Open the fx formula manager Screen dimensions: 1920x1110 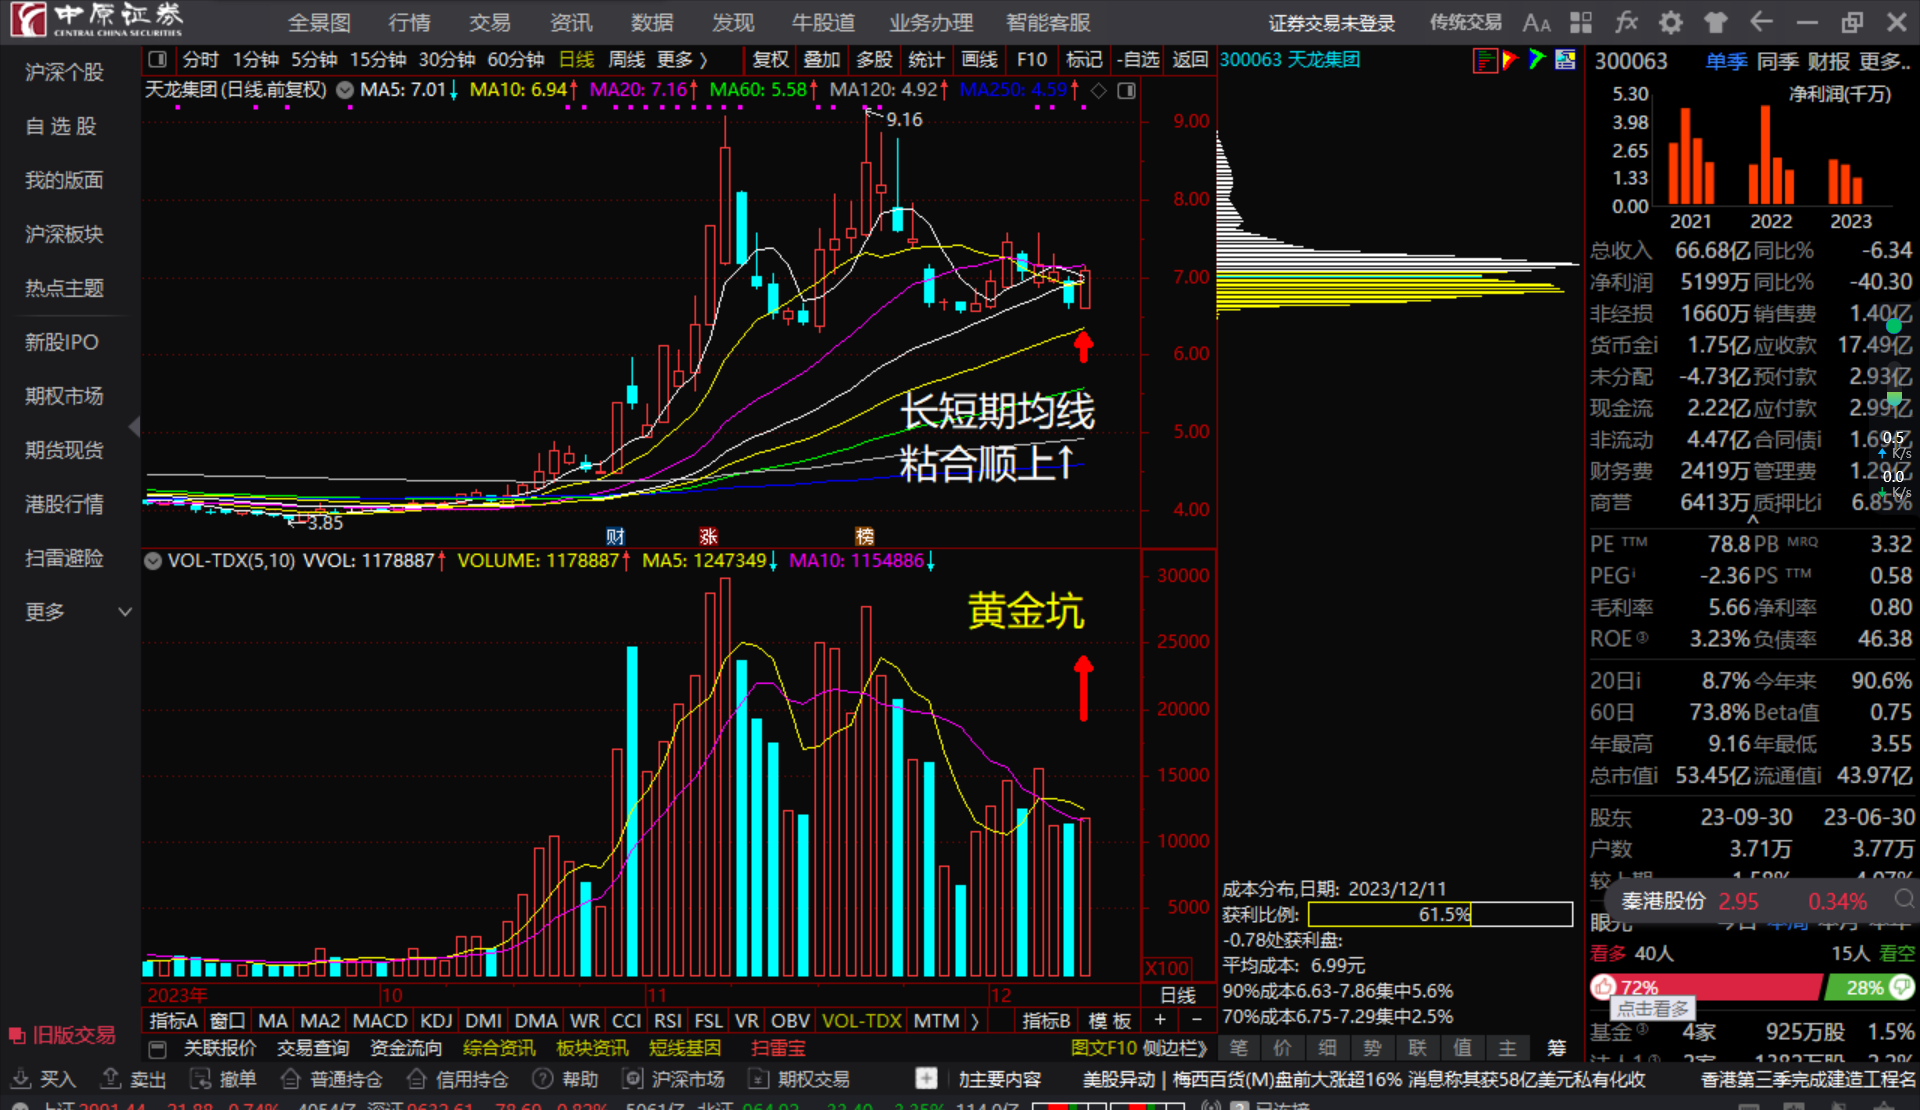[x=1626, y=22]
